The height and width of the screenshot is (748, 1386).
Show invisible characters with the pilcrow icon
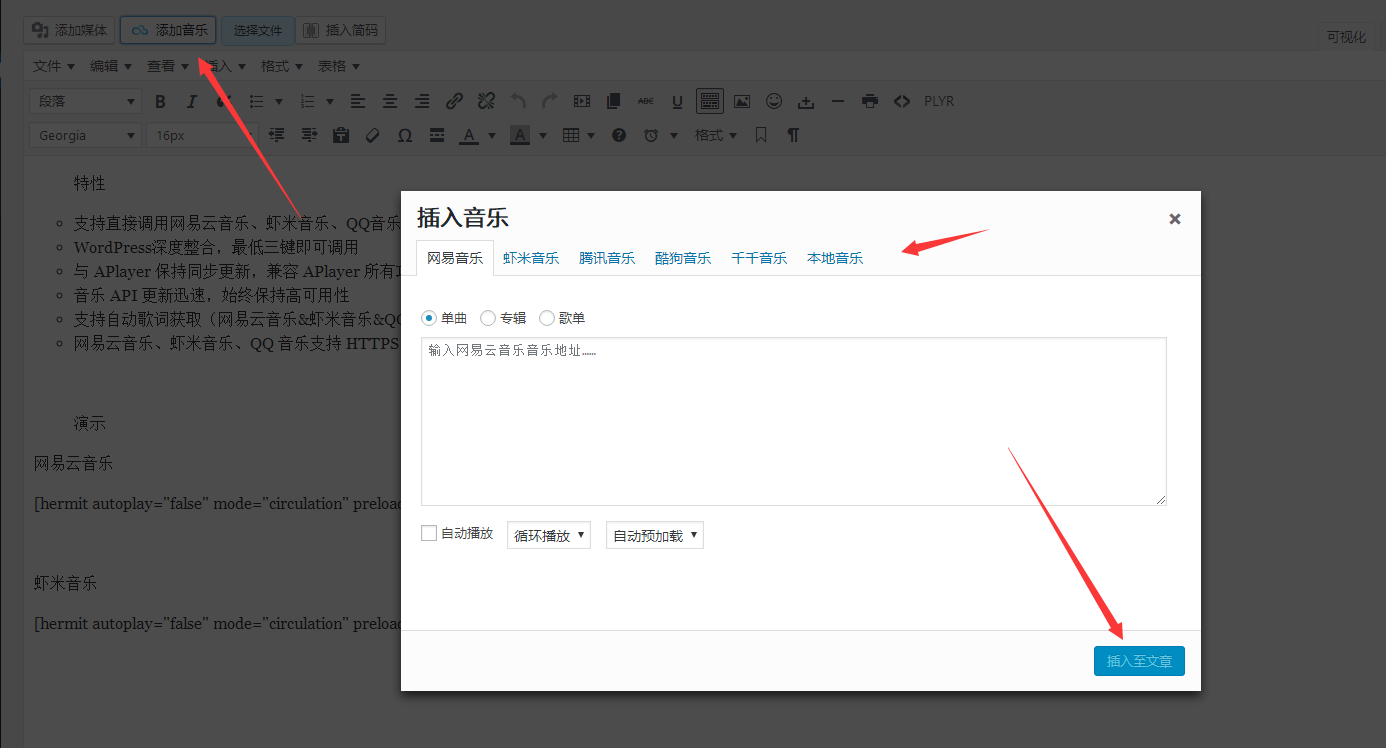(793, 135)
